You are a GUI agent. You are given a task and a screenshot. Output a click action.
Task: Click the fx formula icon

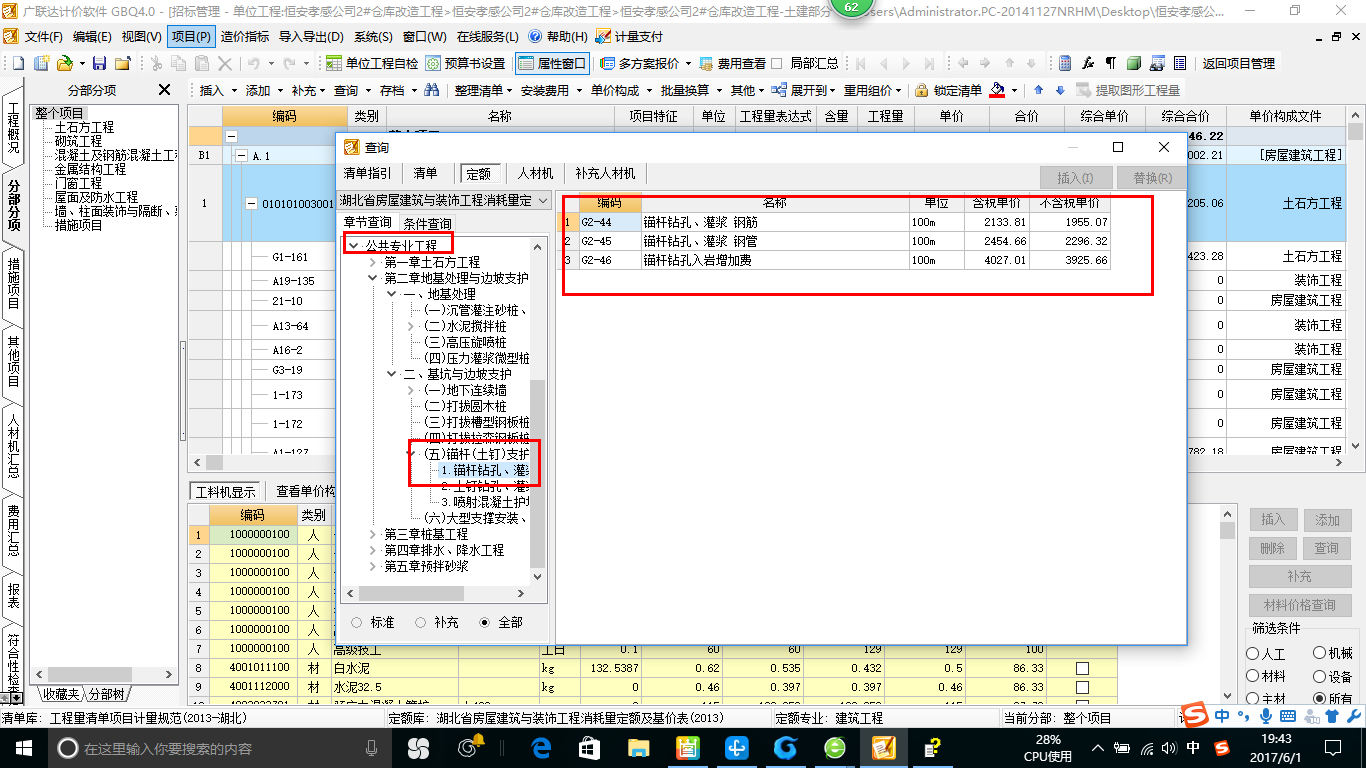tap(1088, 63)
